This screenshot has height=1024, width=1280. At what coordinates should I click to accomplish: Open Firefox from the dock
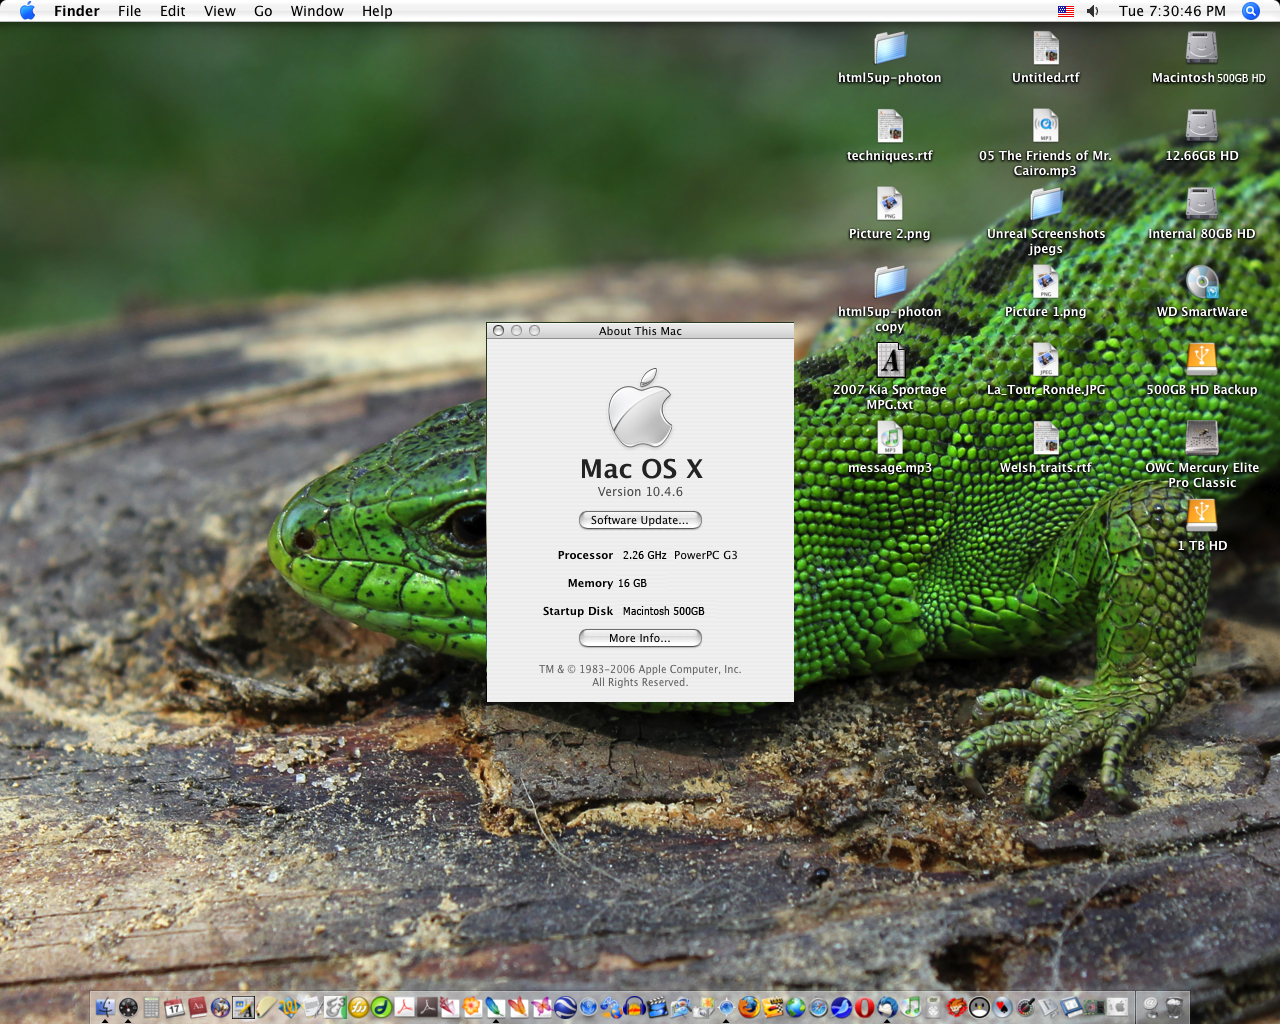click(748, 1008)
